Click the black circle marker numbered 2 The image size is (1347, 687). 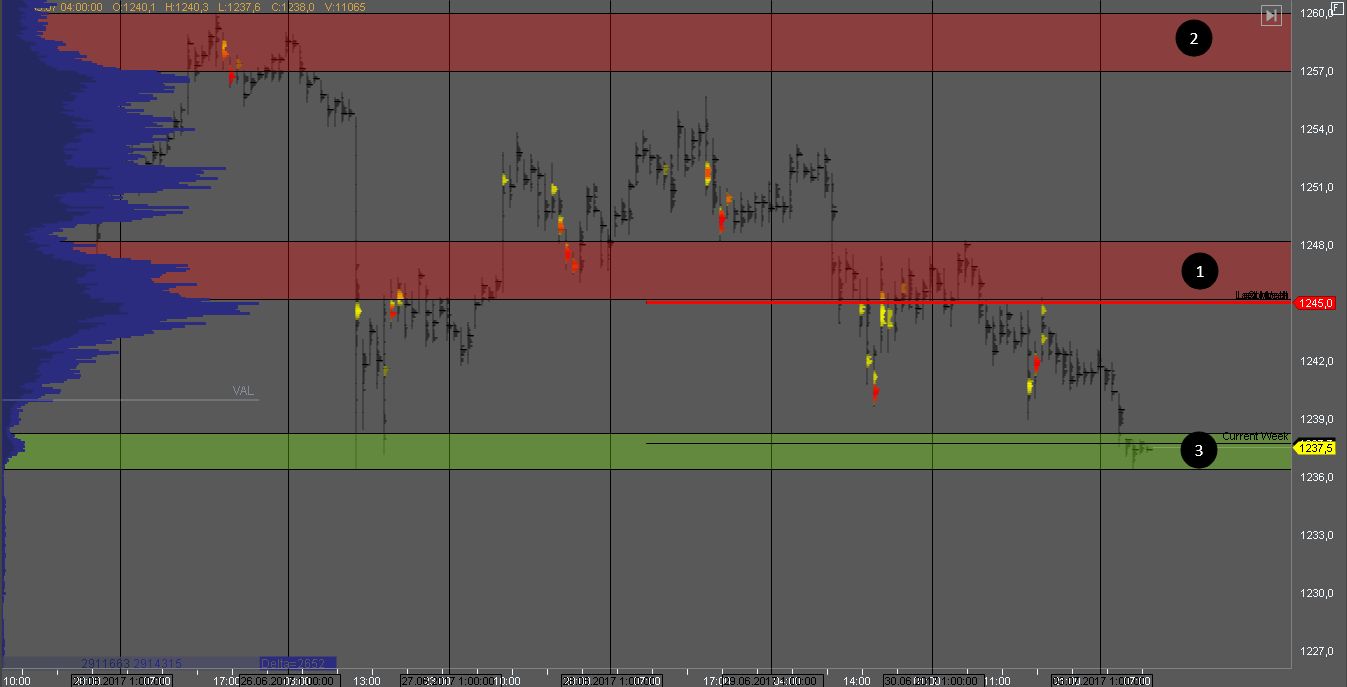tap(1193, 39)
